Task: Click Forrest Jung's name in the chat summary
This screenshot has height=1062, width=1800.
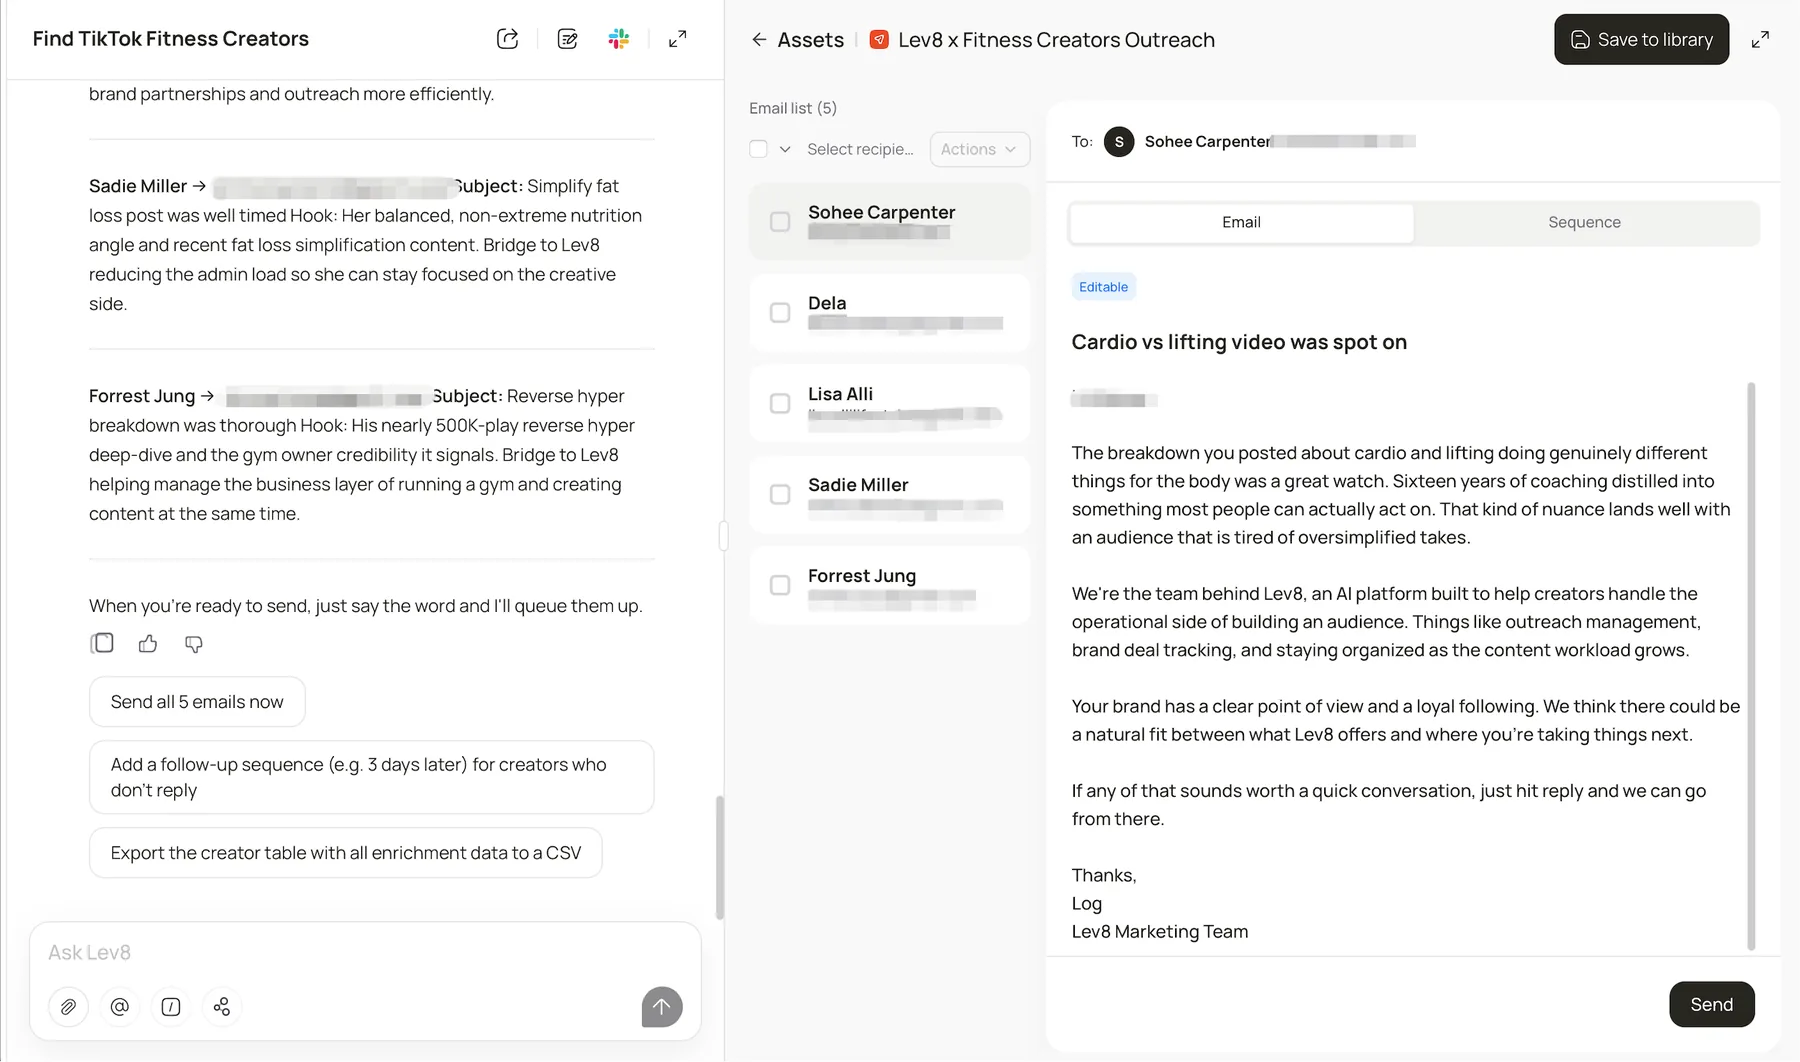Action: coord(142,396)
